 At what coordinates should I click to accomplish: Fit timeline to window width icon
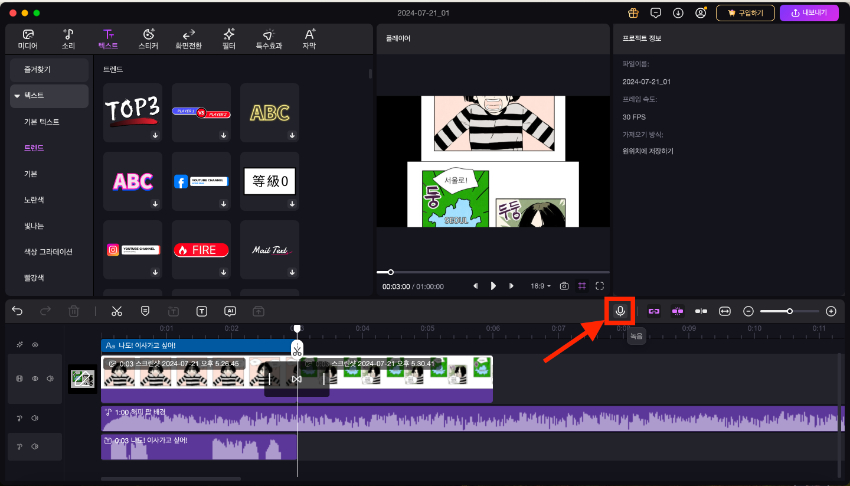click(x=725, y=311)
